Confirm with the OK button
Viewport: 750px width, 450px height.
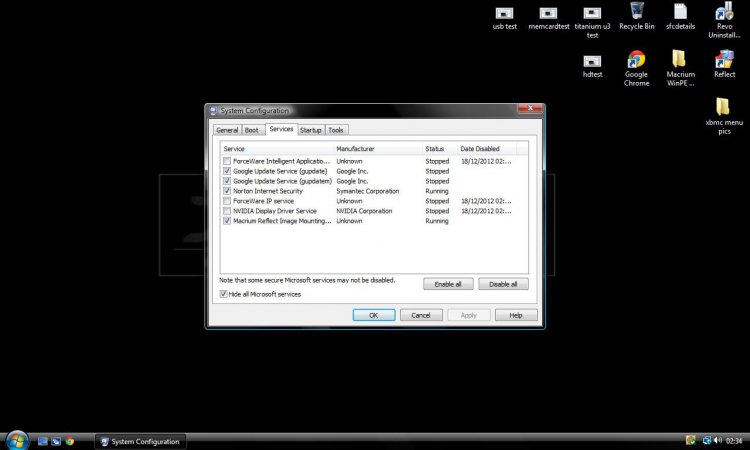tap(374, 315)
